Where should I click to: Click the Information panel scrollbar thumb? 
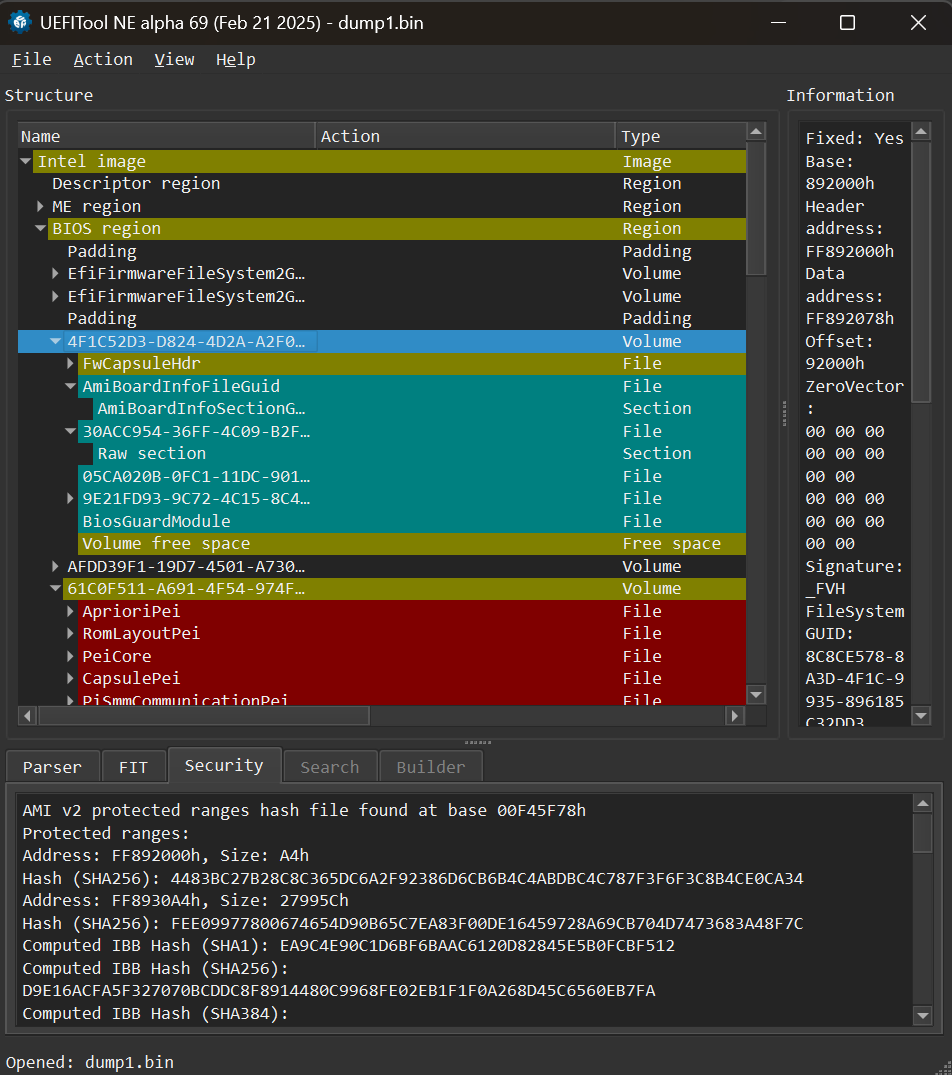tap(921, 272)
